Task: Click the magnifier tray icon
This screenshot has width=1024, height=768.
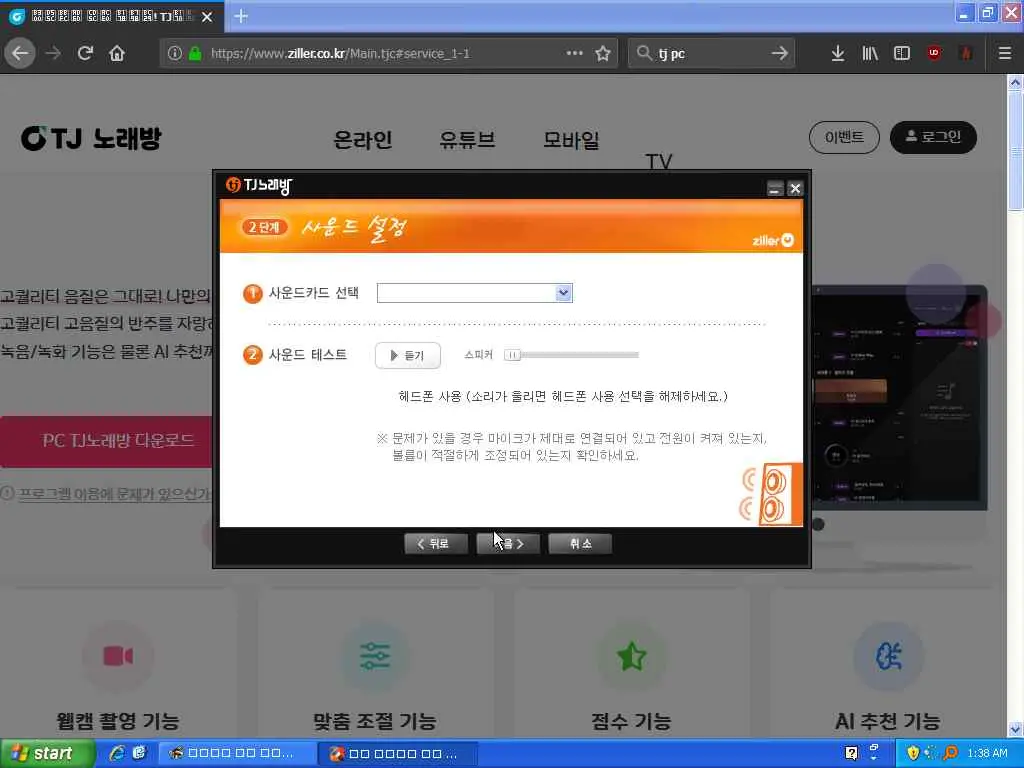Action: (951, 754)
